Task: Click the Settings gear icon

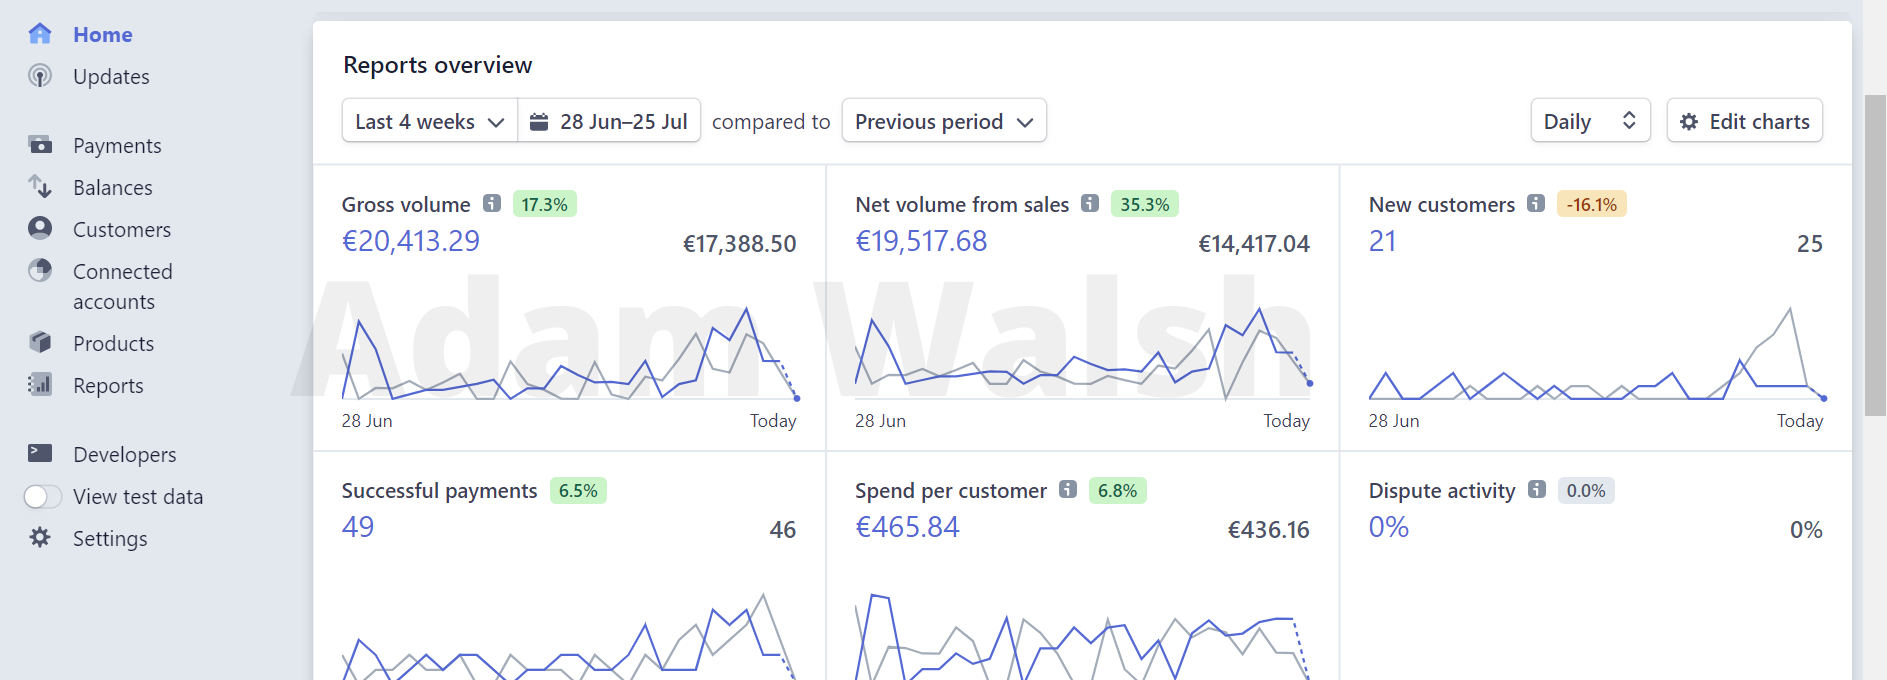Action: point(40,538)
